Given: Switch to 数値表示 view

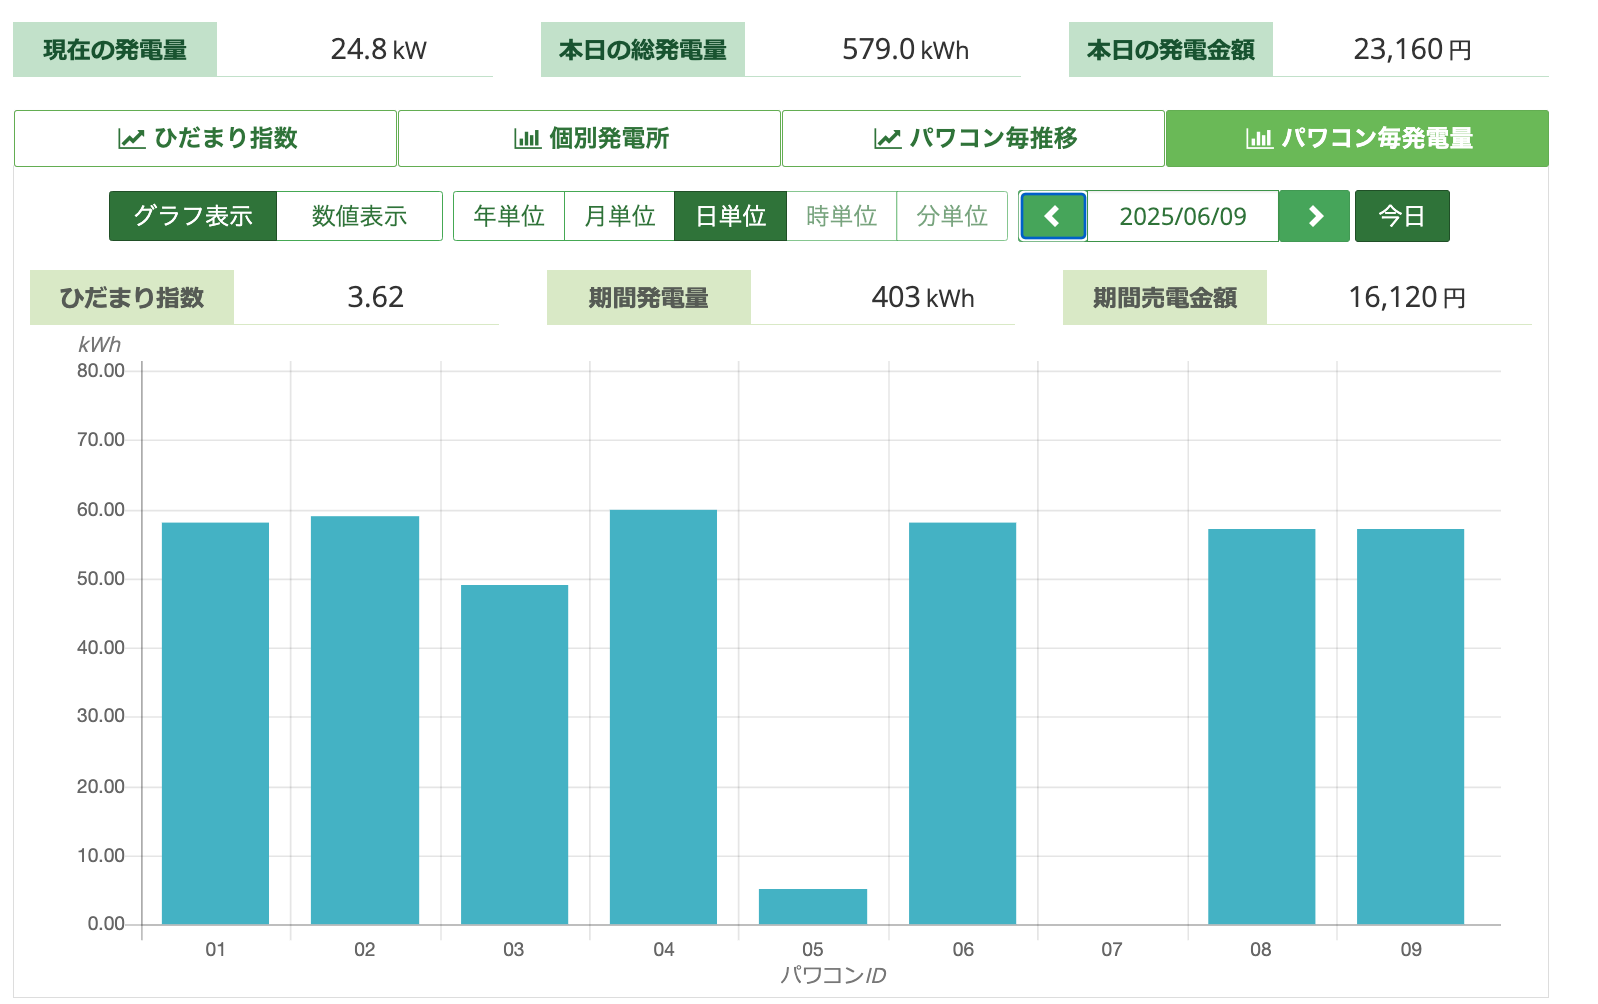Looking at the screenshot, I should 359,216.
